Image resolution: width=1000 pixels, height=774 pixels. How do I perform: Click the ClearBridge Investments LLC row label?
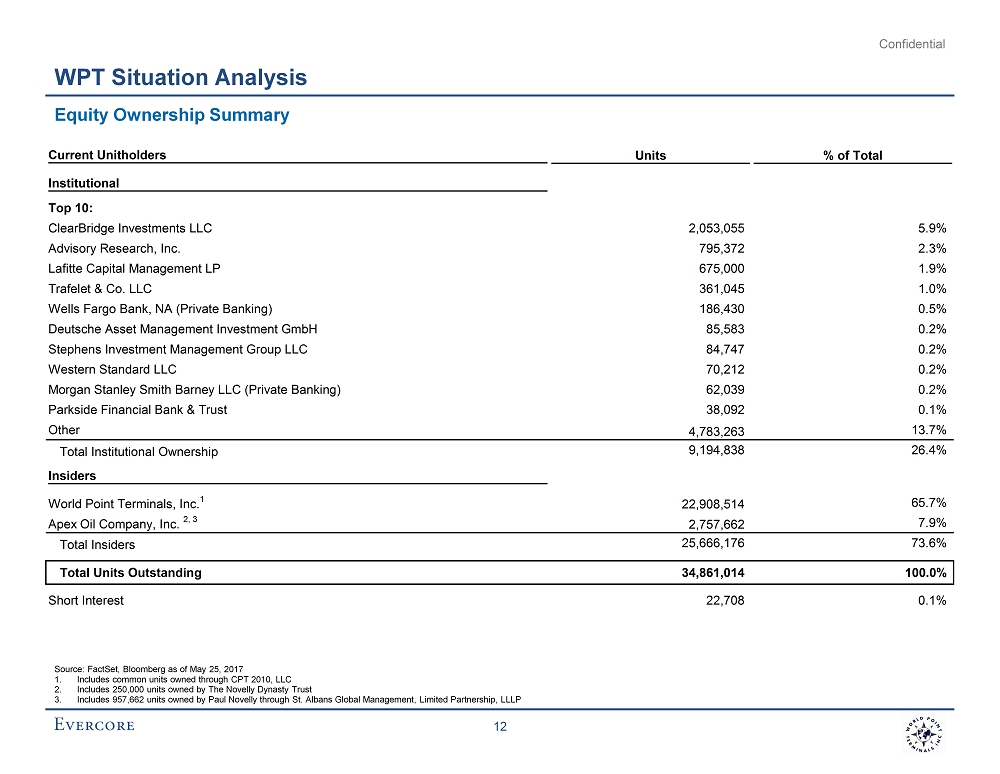(x=130, y=228)
